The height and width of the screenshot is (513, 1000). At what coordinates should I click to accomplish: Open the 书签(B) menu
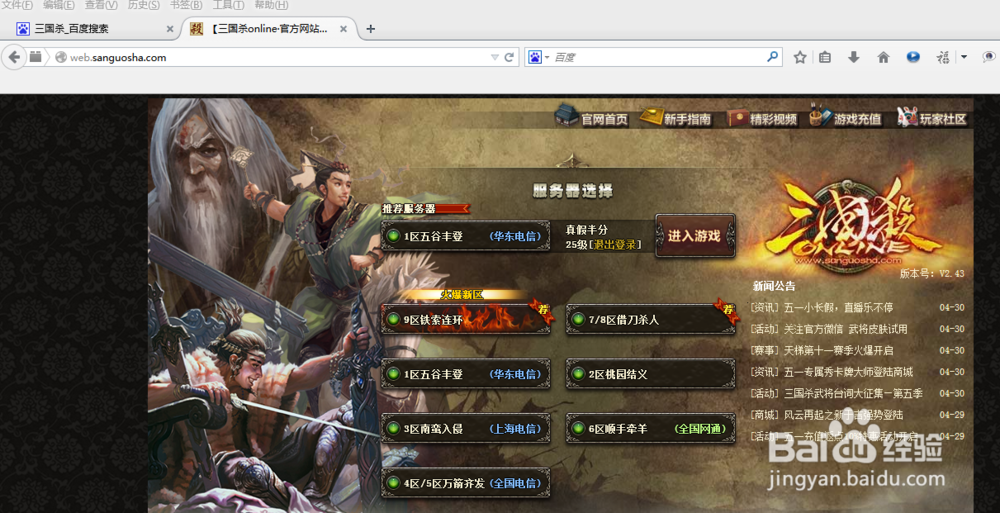coord(186,5)
